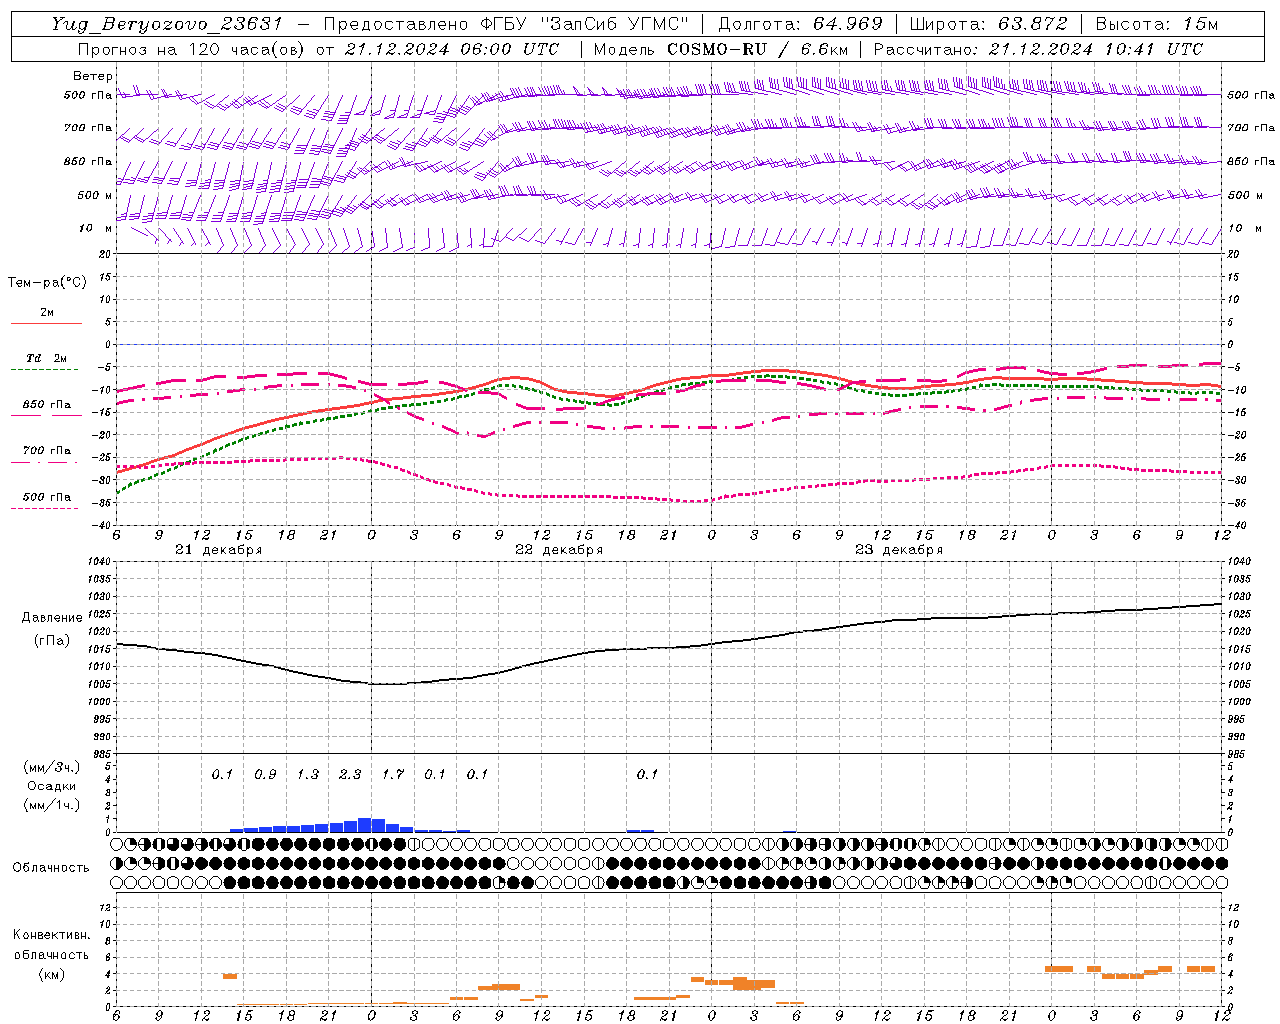Click the 2.3 three-hour precipitation value

tap(350, 774)
